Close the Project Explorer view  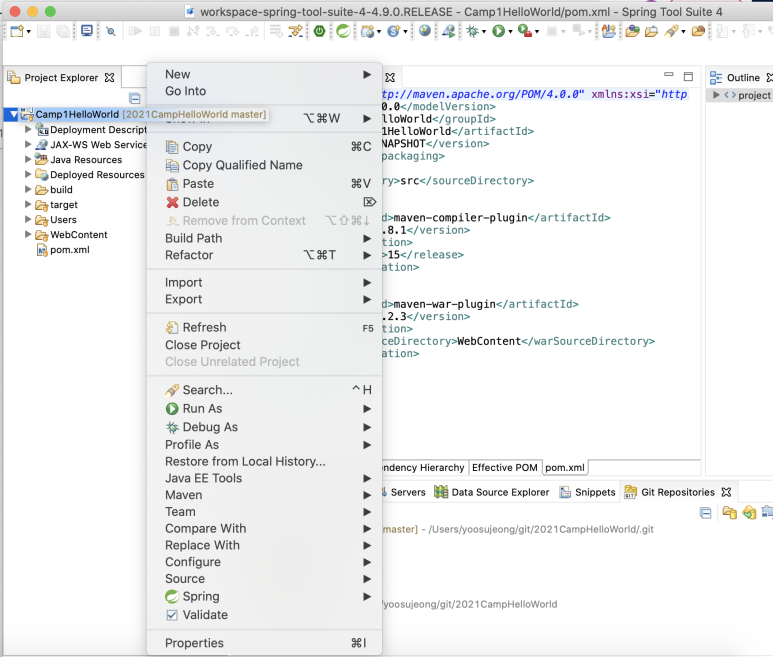(x=109, y=77)
